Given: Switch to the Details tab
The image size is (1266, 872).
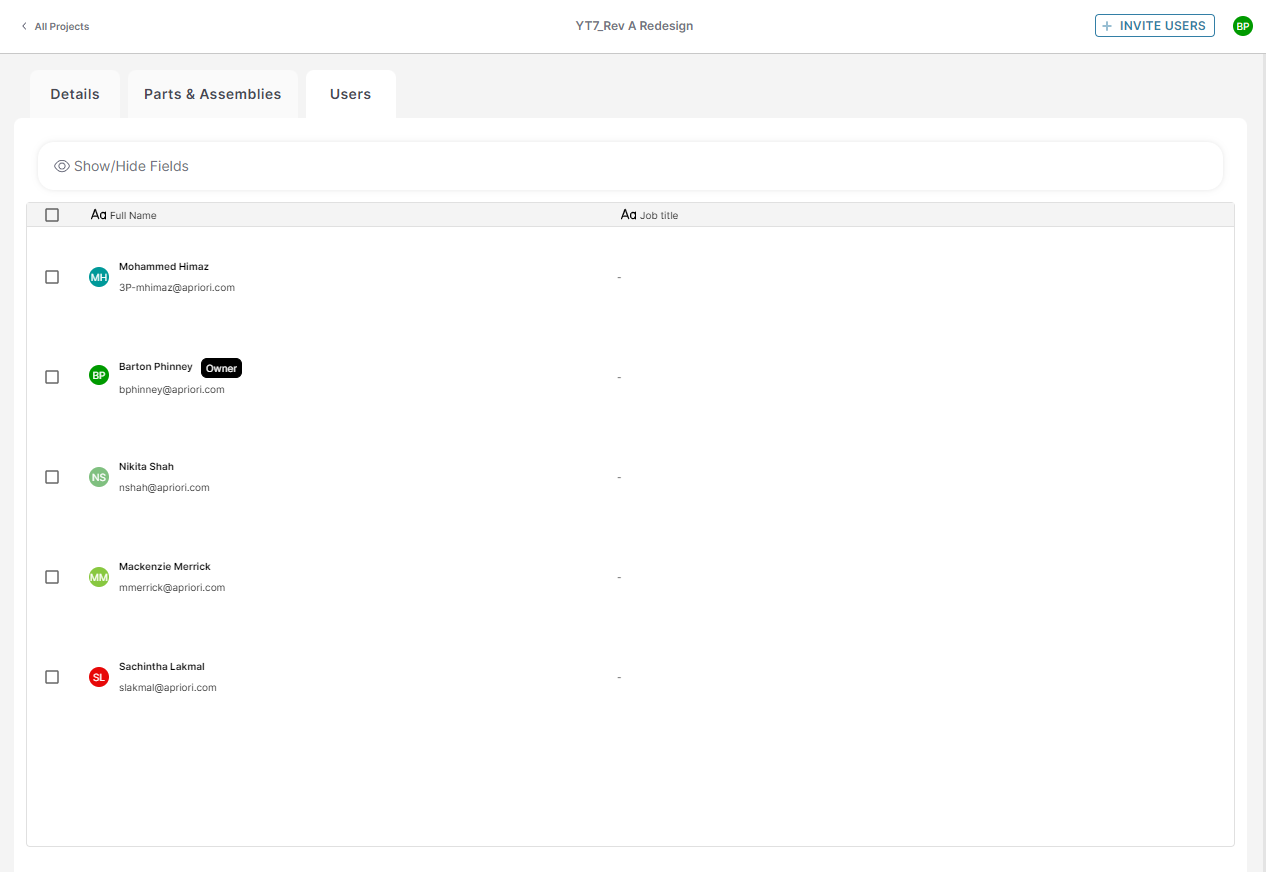Looking at the screenshot, I should point(75,94).
